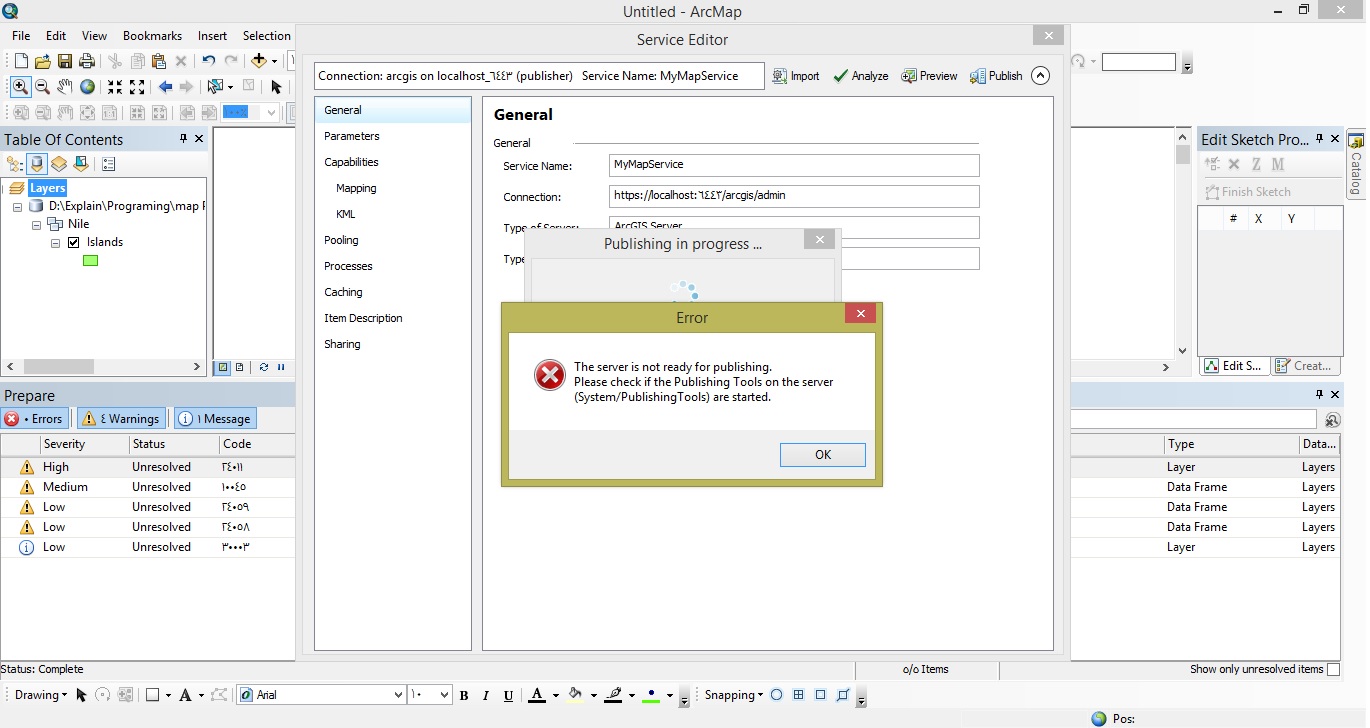Select the Pan hand tool
Image resolution: width=1370 pixels, height=728 pixels.
[x=65, y=87]
